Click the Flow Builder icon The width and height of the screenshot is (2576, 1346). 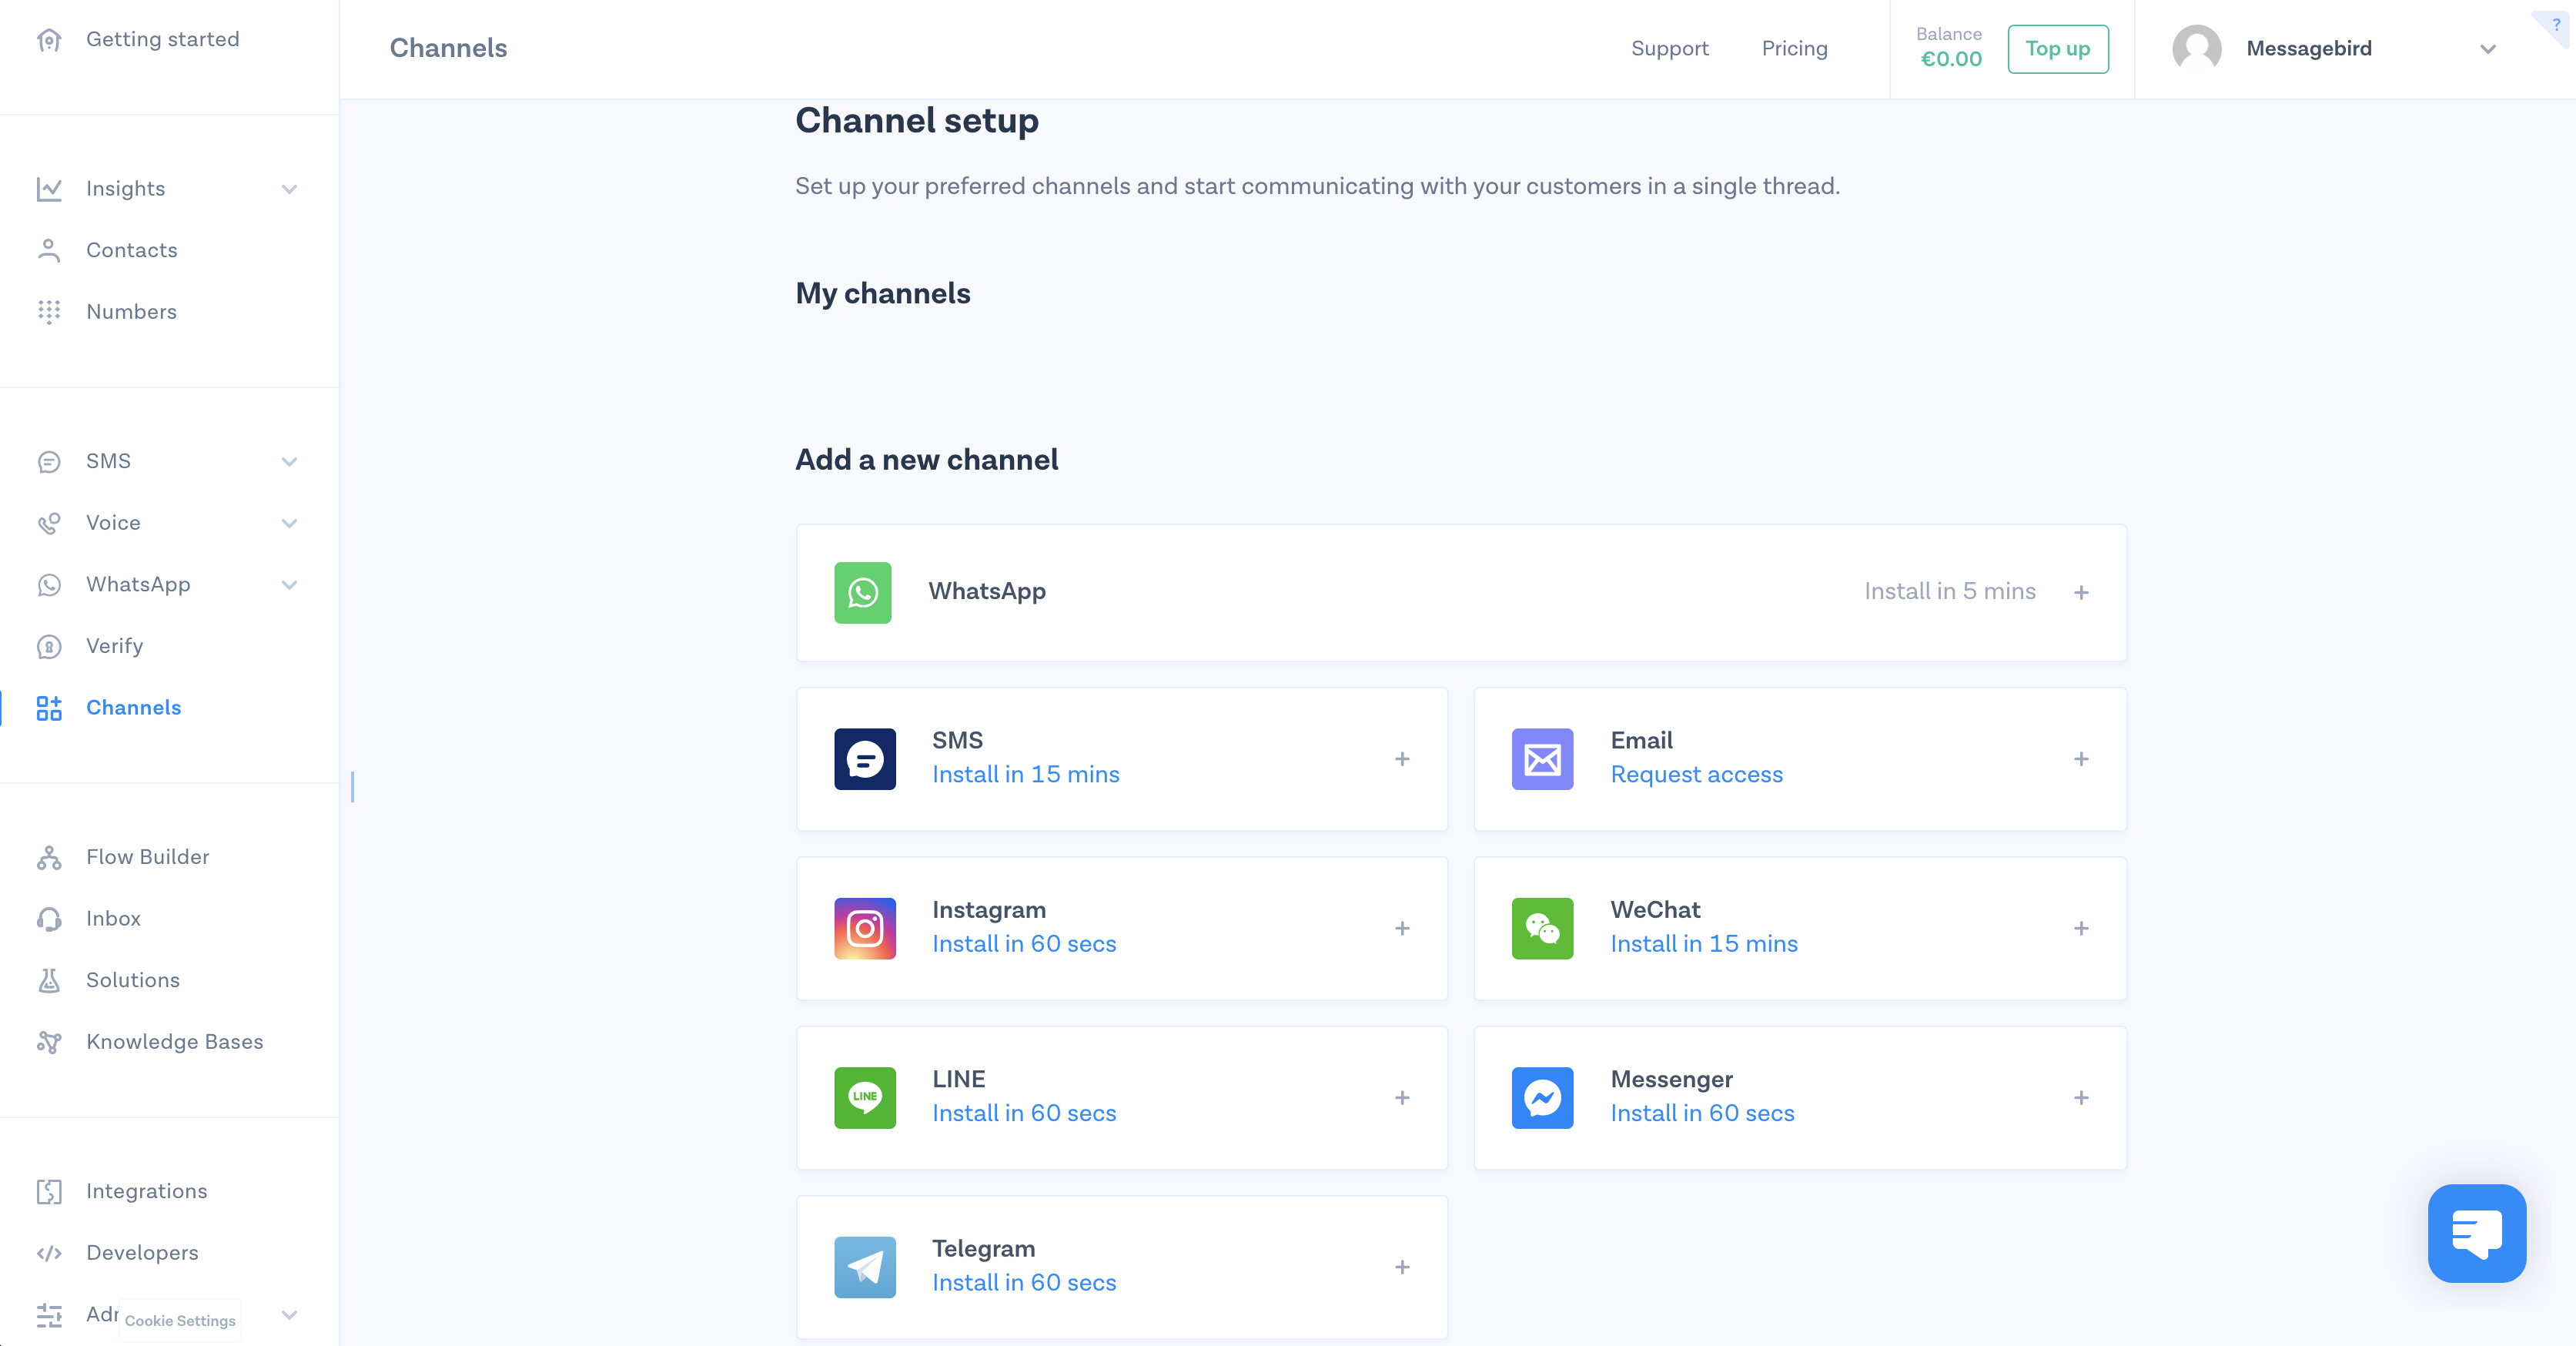click(x=49, y=858)
